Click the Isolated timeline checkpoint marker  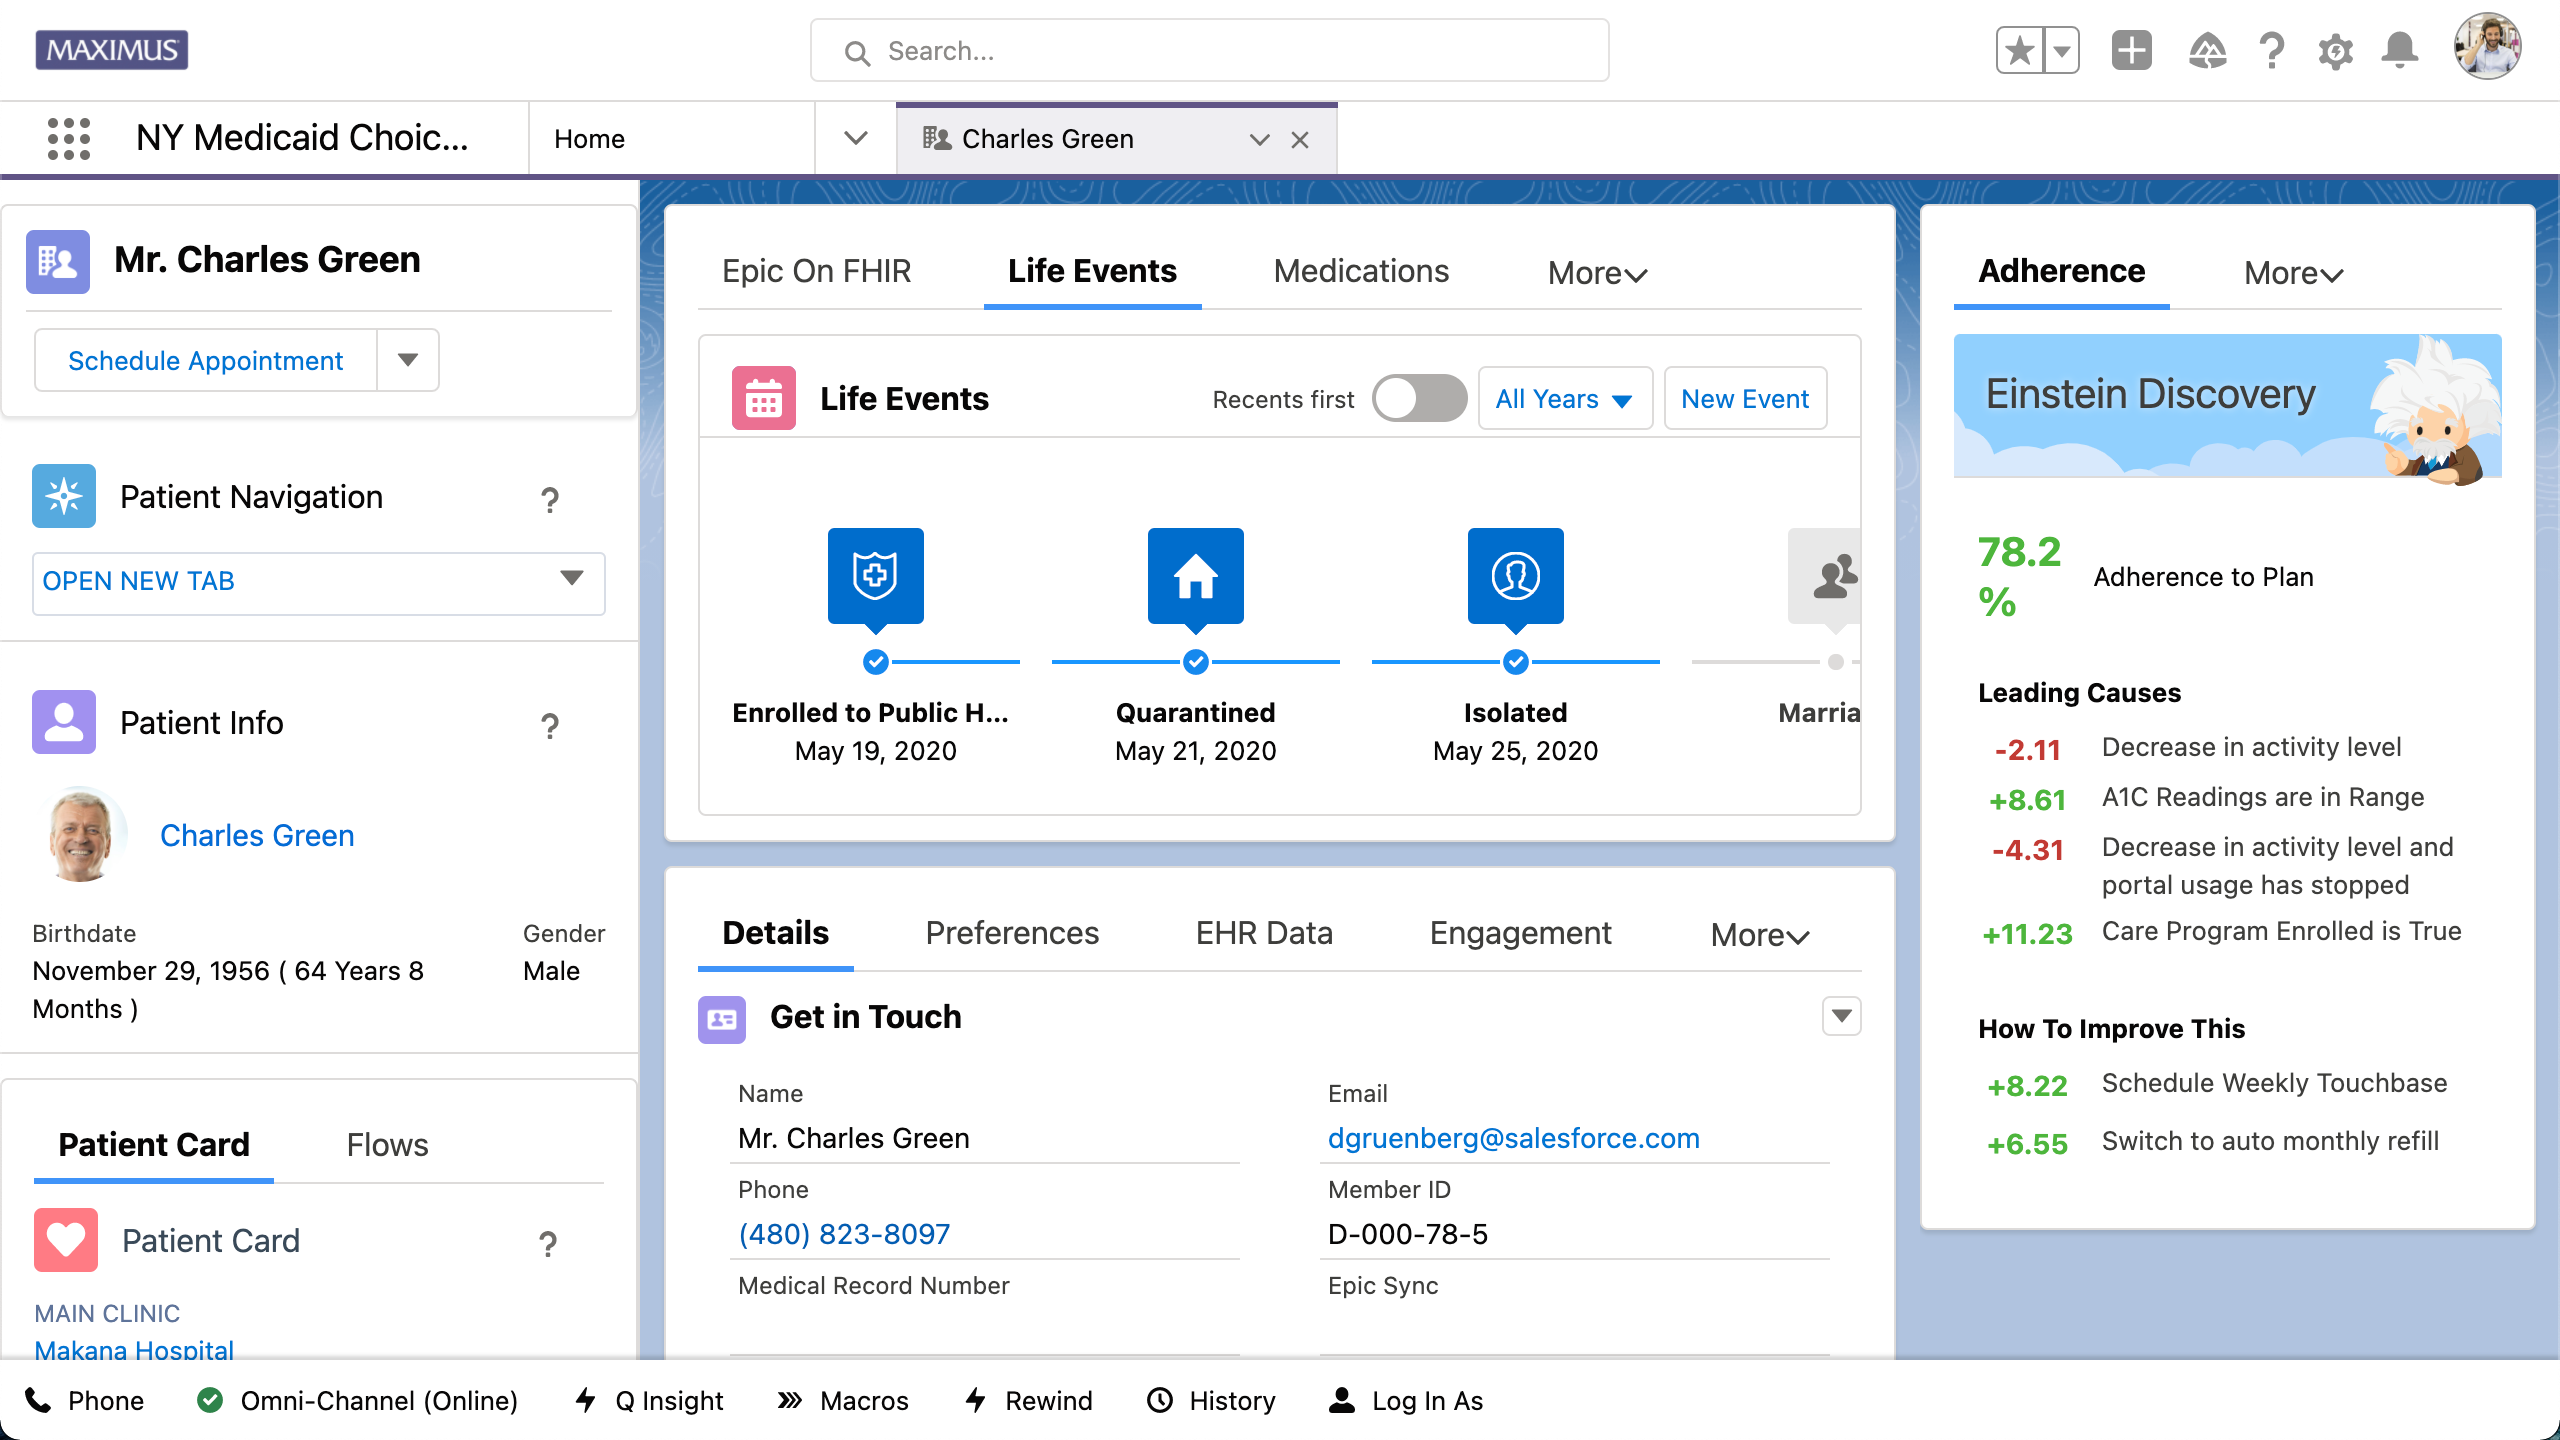coord(1515,661)
